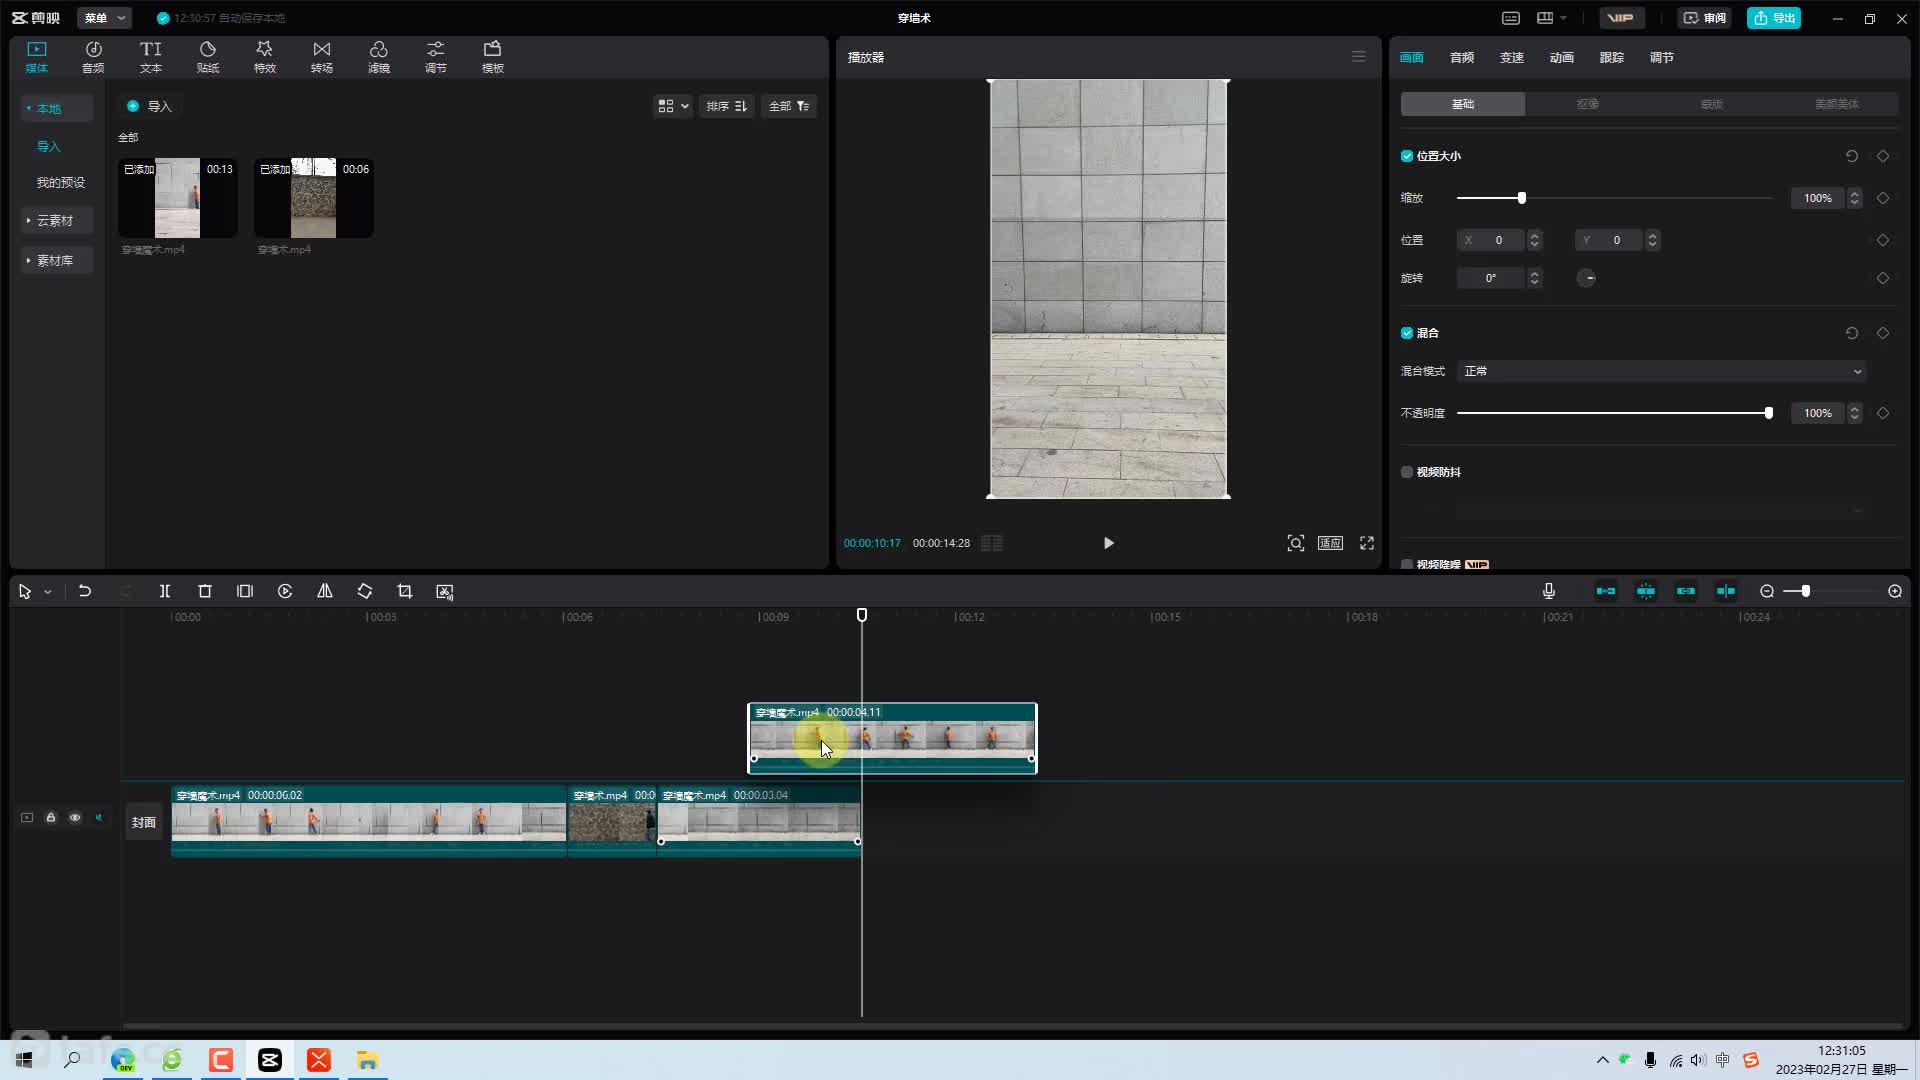Toggle main track magnet snapping button
The image size is (1920, 1080).
coord(1606,591)
